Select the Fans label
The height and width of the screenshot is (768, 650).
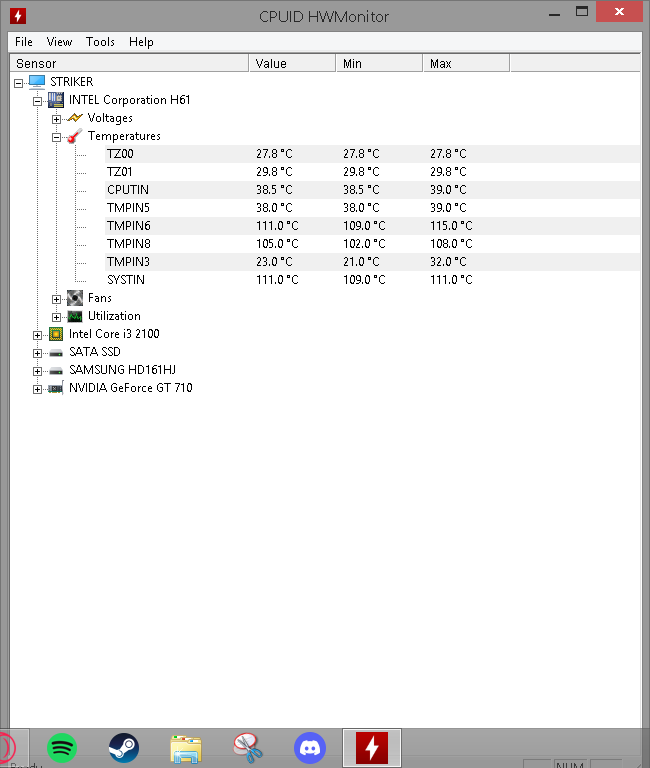point(100,298)
